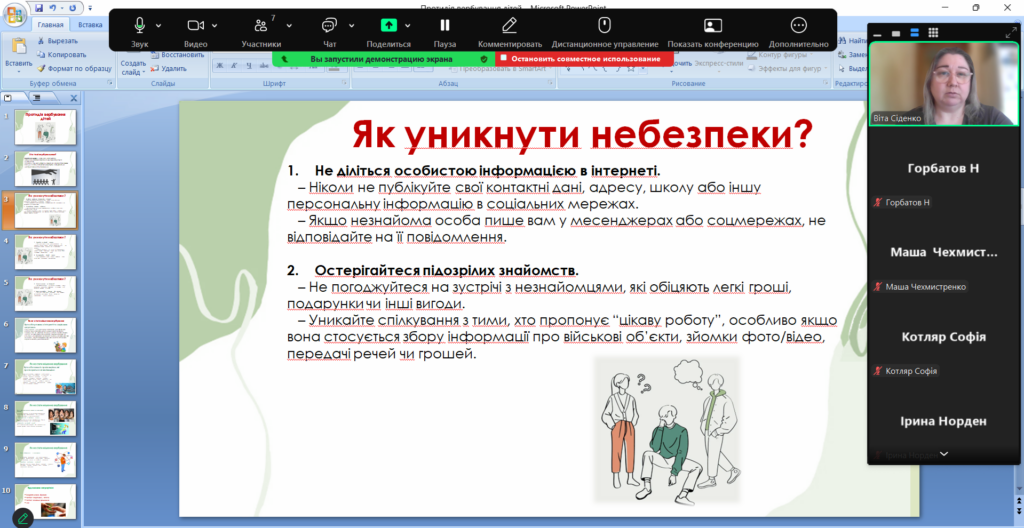Expand more participants chevron below Ірина Норден

coord(944,454)
